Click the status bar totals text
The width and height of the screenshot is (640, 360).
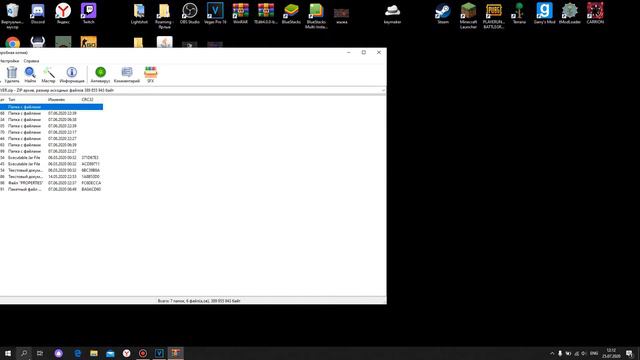click(199, 301)
